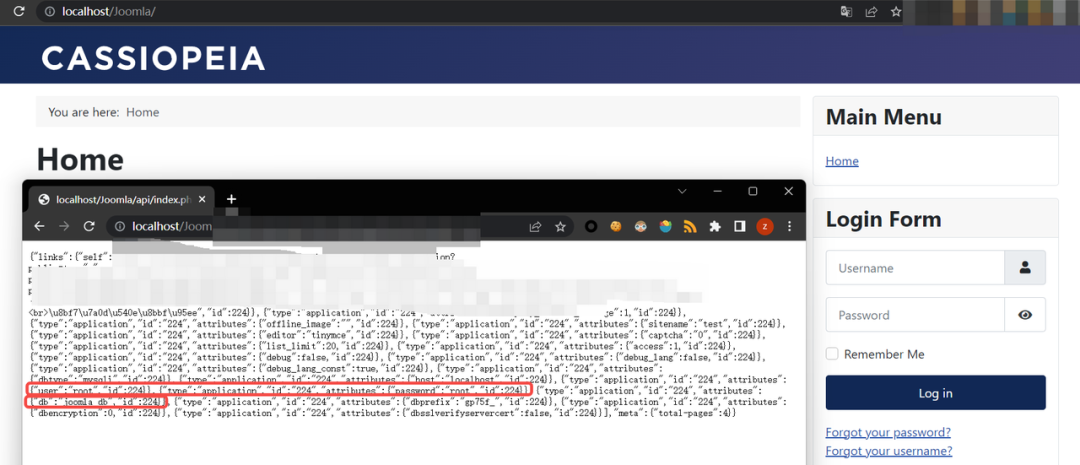Open the red Z profile avatar
The width and height of the screenshot is (1080, 465).
(x=765, y=227)
